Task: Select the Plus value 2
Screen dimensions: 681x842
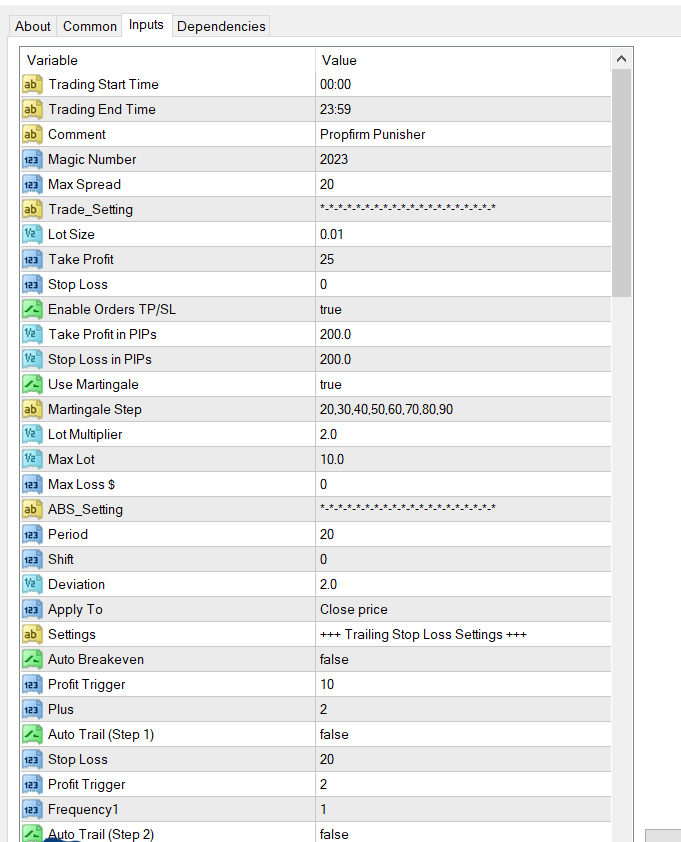Action: pyautogui.click(x=463, y=709)
